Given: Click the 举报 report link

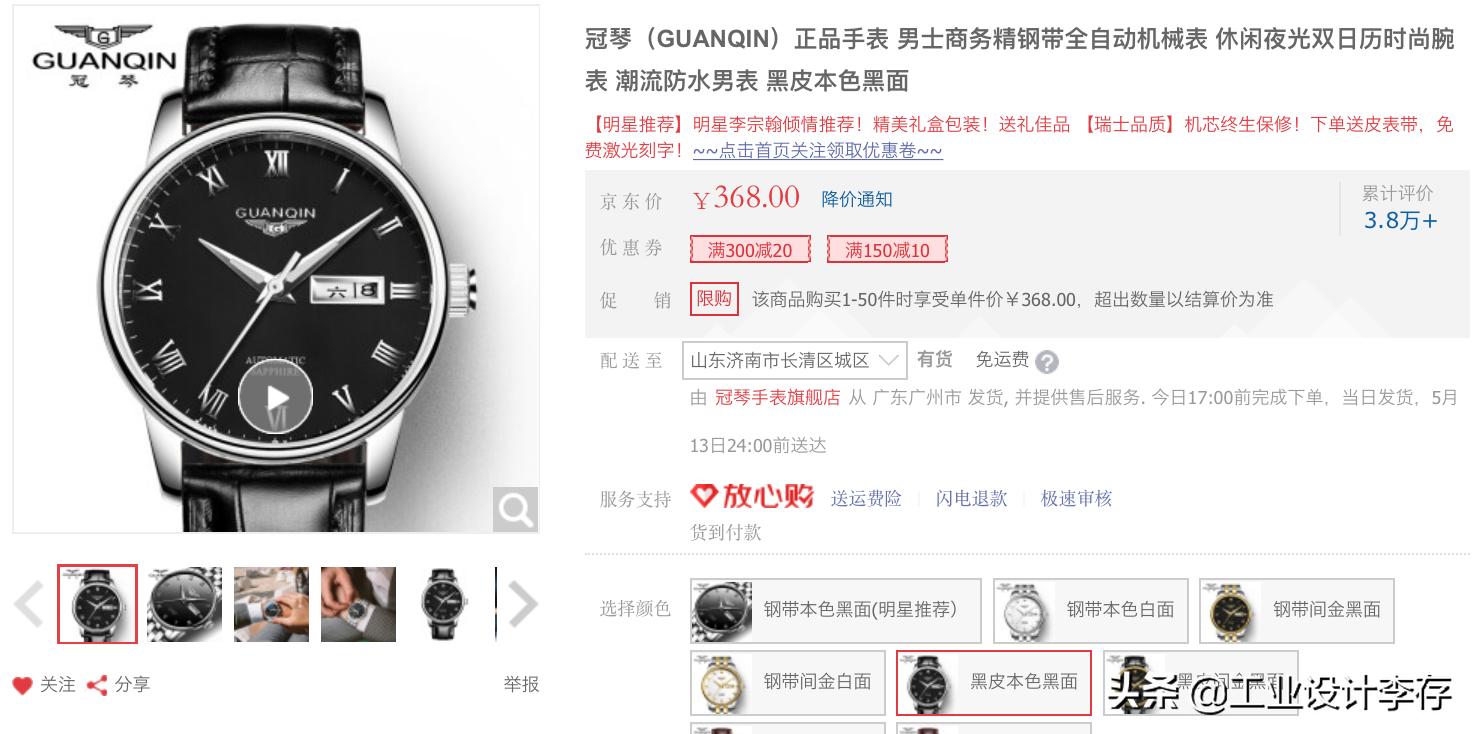Looking at the screenshot, I should click(521, 684).
